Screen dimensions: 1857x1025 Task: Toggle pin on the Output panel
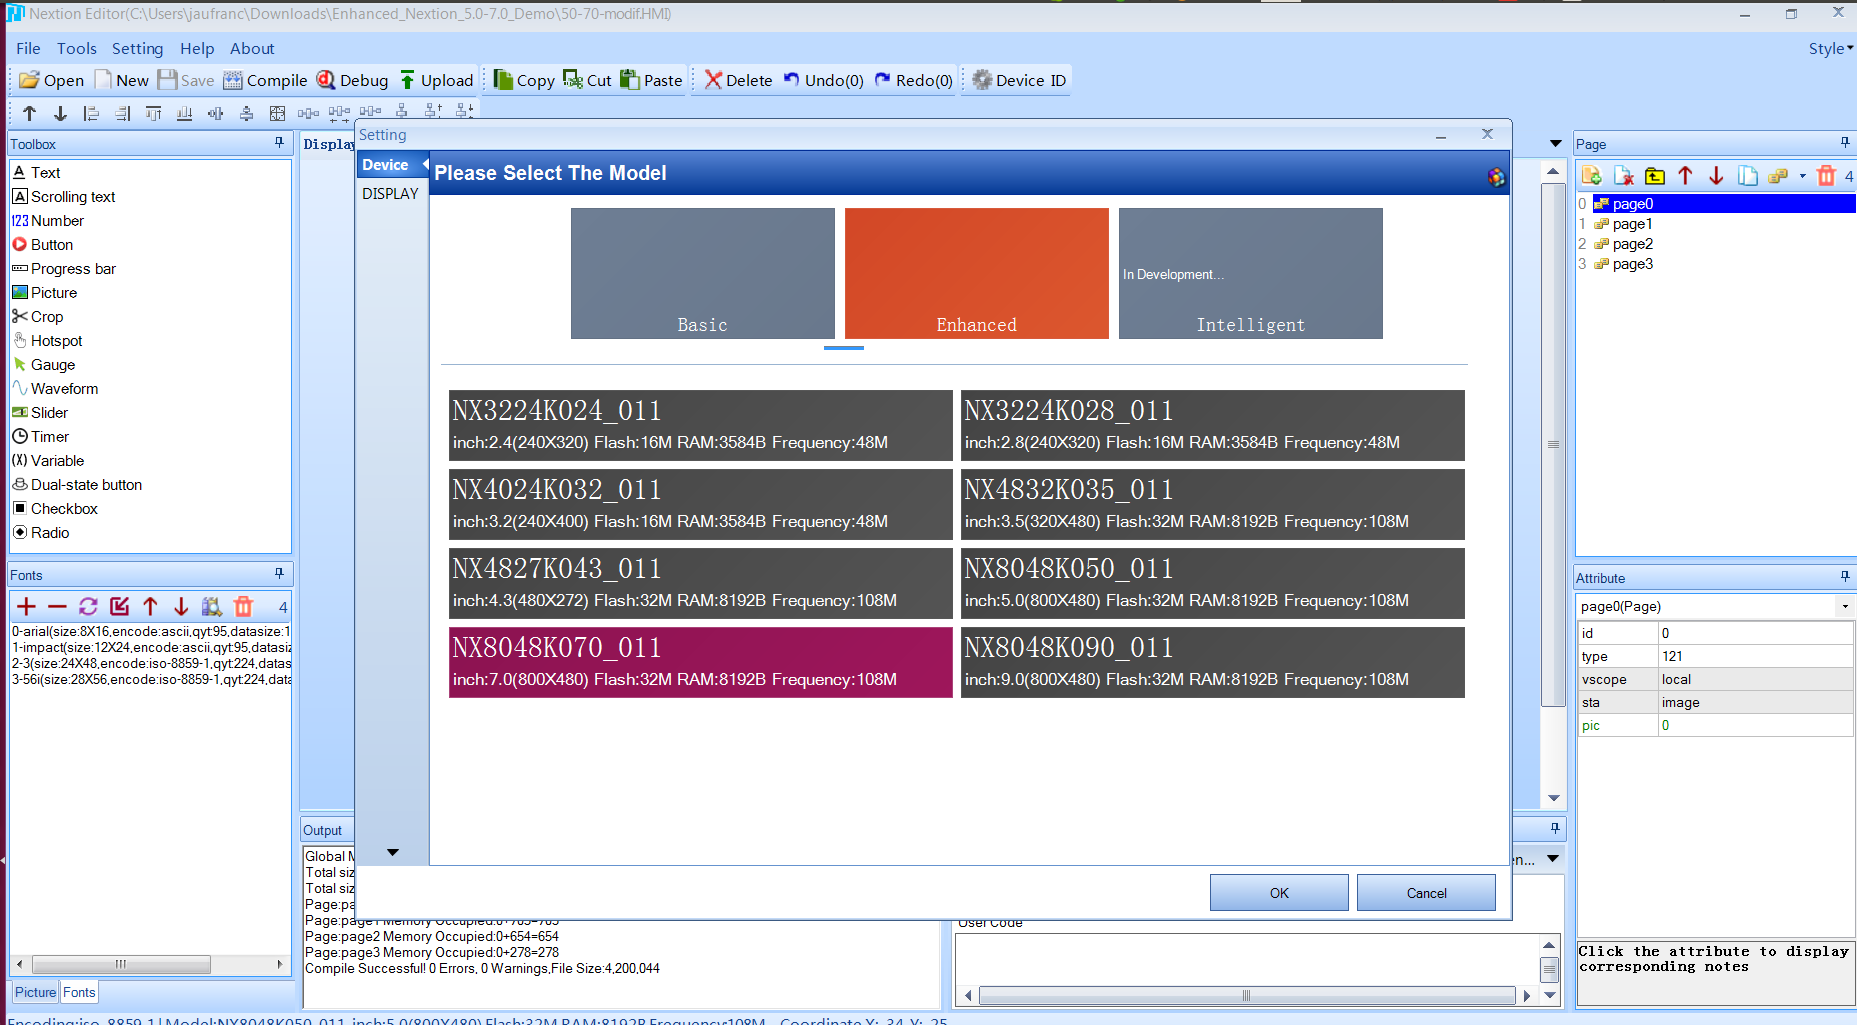click(1555, 828)
